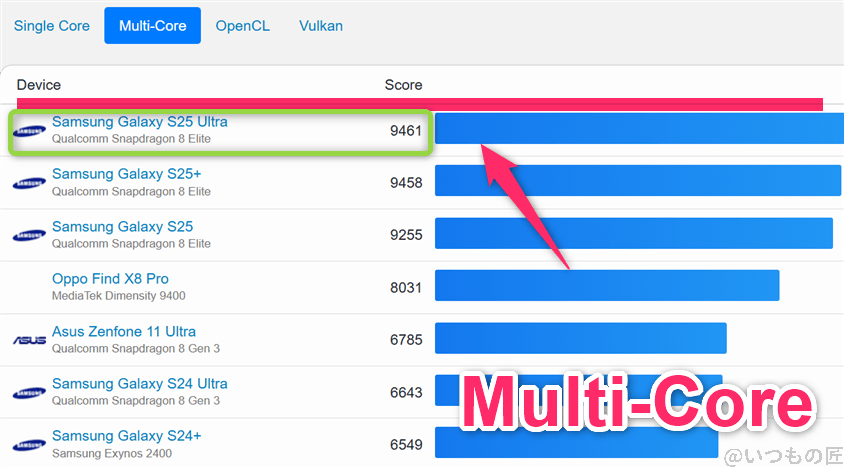Click the 9255 score for Galaxy S25
The width and height of the screenshot is (844, 469).
coord(406,235)
